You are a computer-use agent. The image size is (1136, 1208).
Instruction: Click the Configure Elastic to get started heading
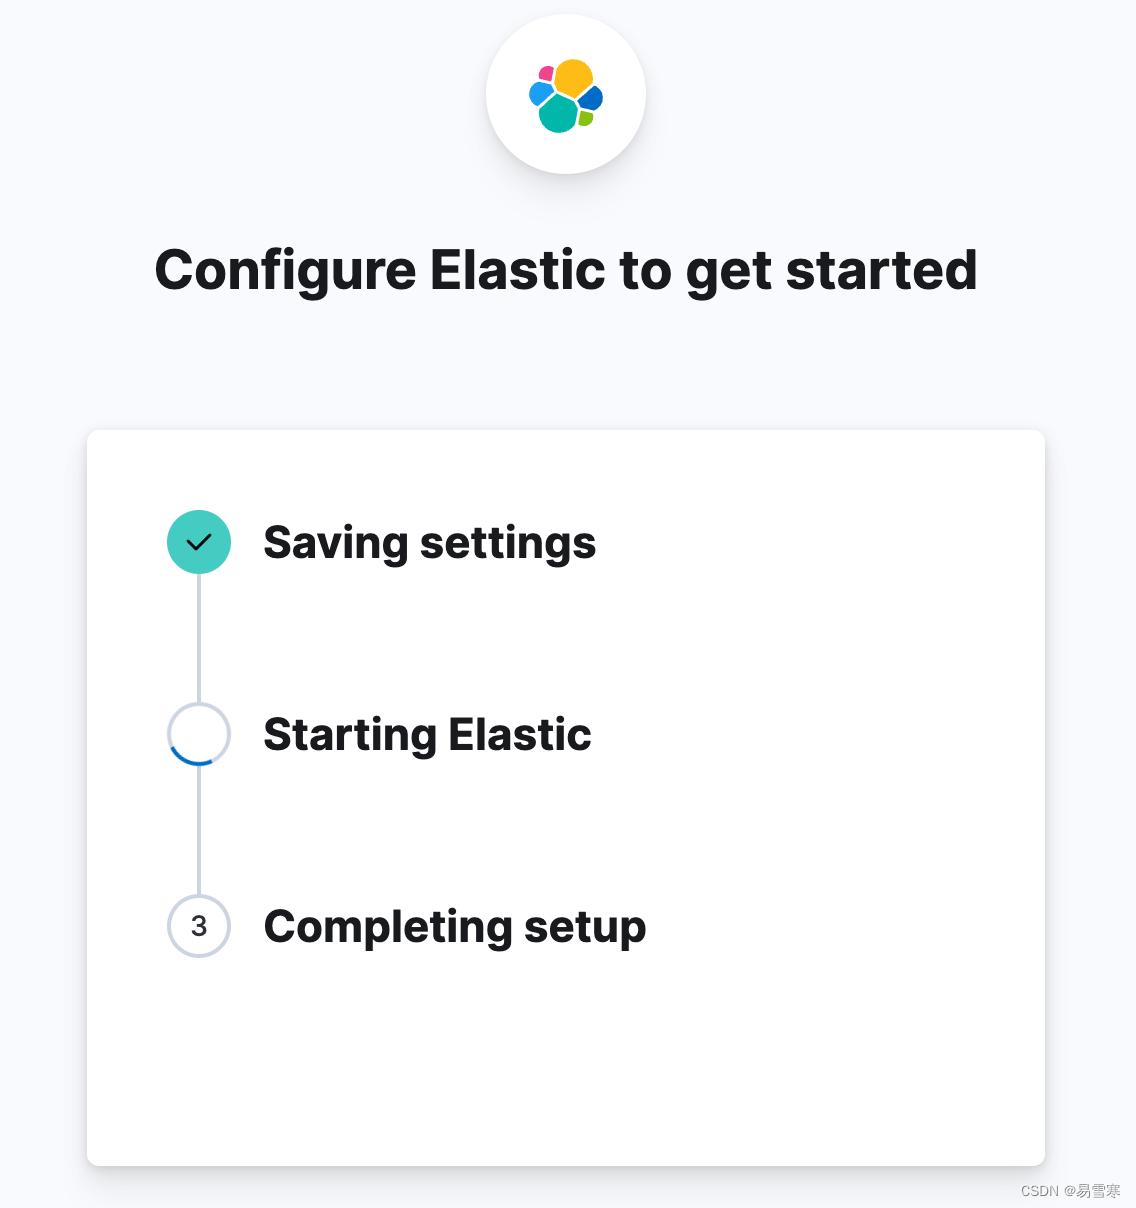(566, 270)
